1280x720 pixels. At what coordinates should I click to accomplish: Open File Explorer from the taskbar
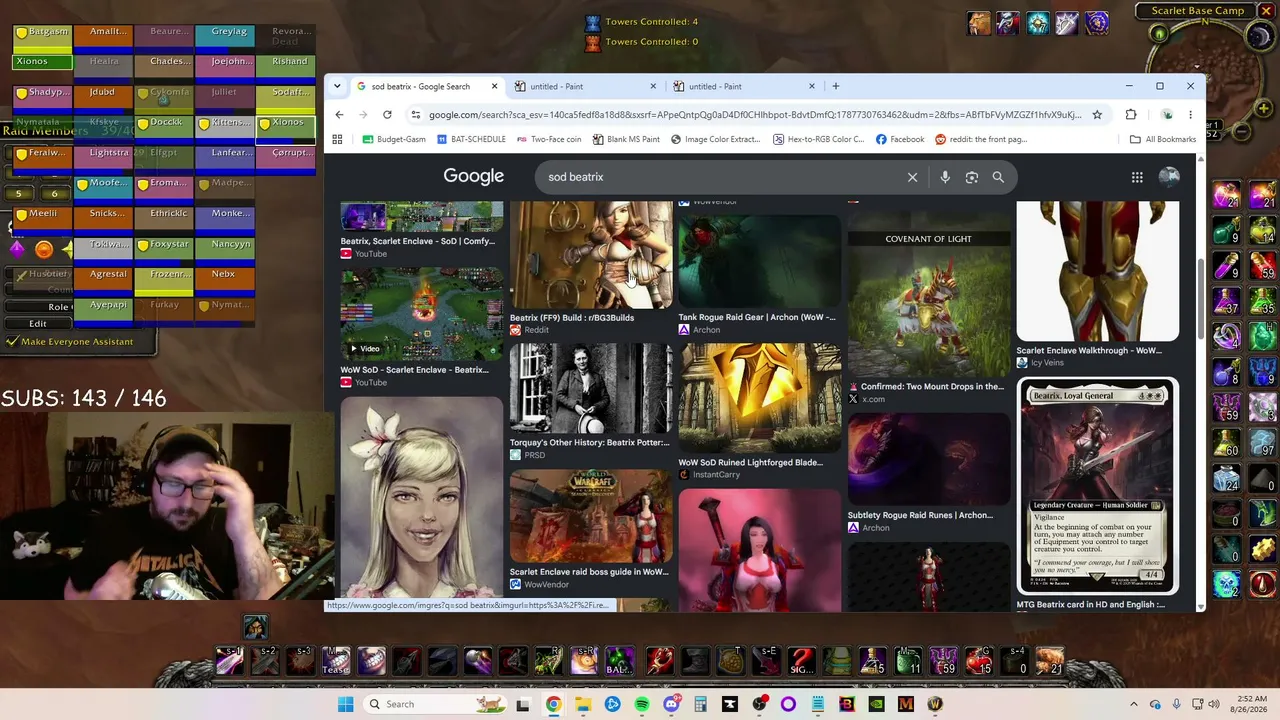pyautogui.click(x=583, y=704)
